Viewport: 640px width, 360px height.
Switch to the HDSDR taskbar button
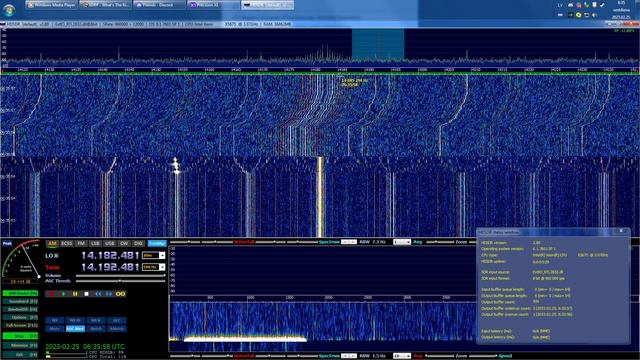pos(267,5)
